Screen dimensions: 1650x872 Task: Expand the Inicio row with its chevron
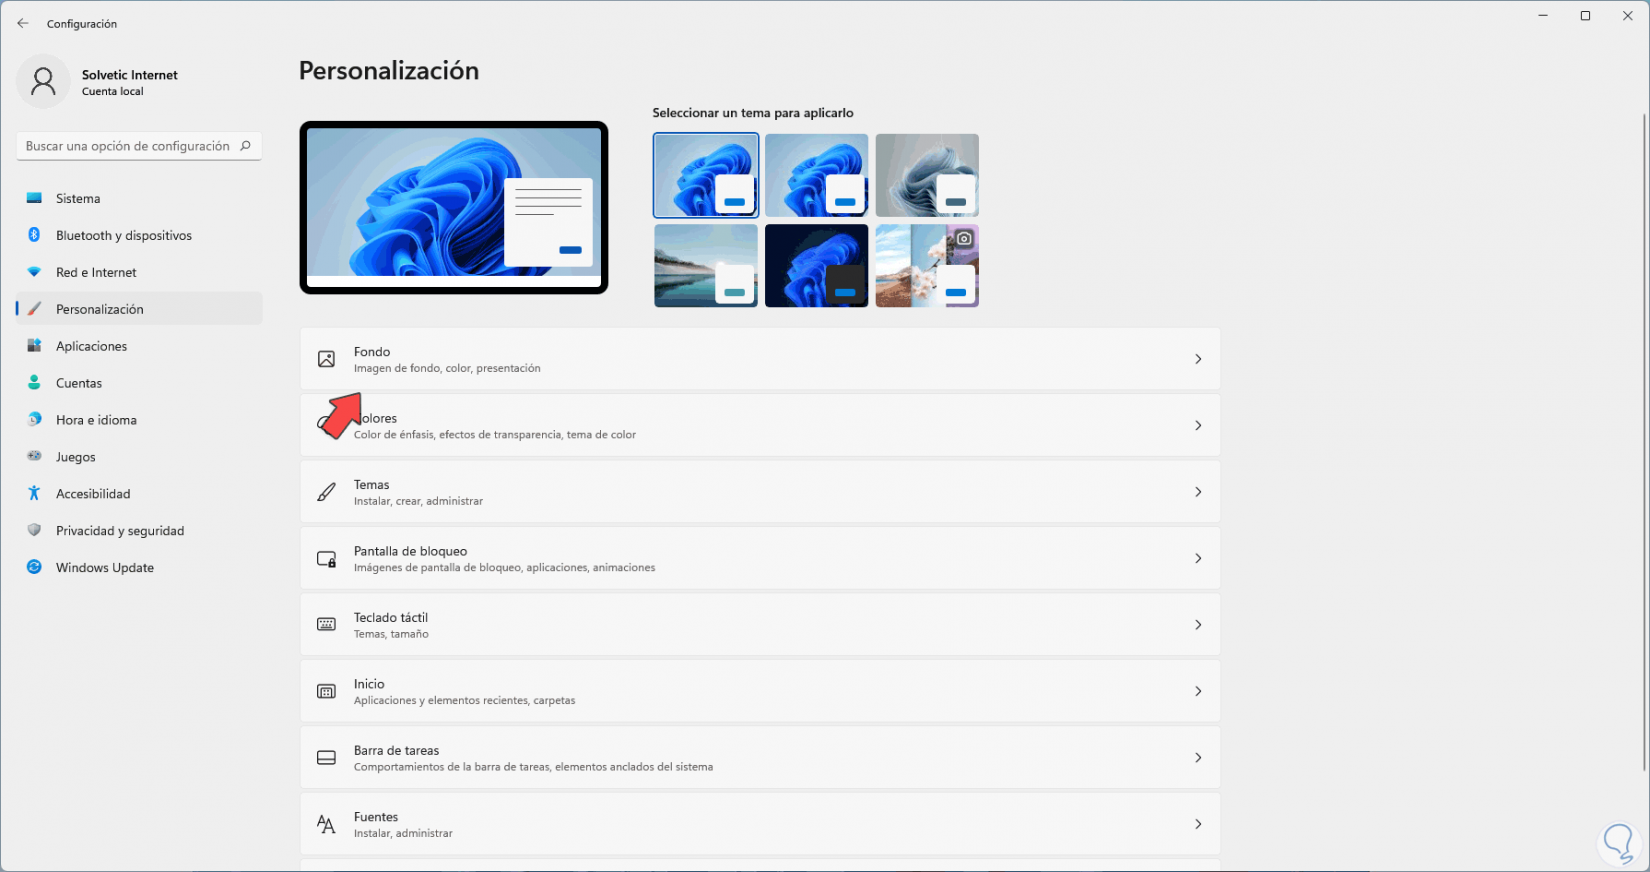pyautogui.click(x=1198, y=691)
